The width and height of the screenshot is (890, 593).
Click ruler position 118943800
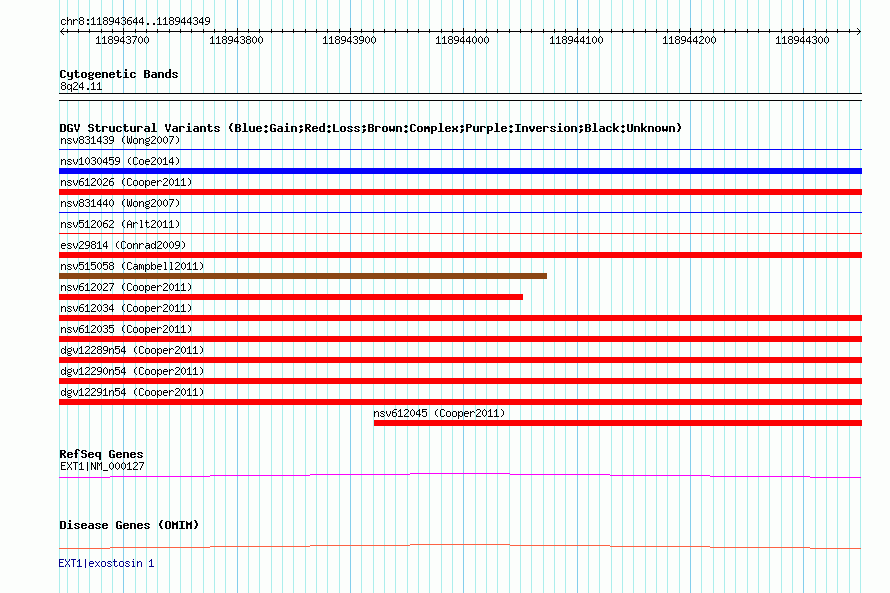236,40
